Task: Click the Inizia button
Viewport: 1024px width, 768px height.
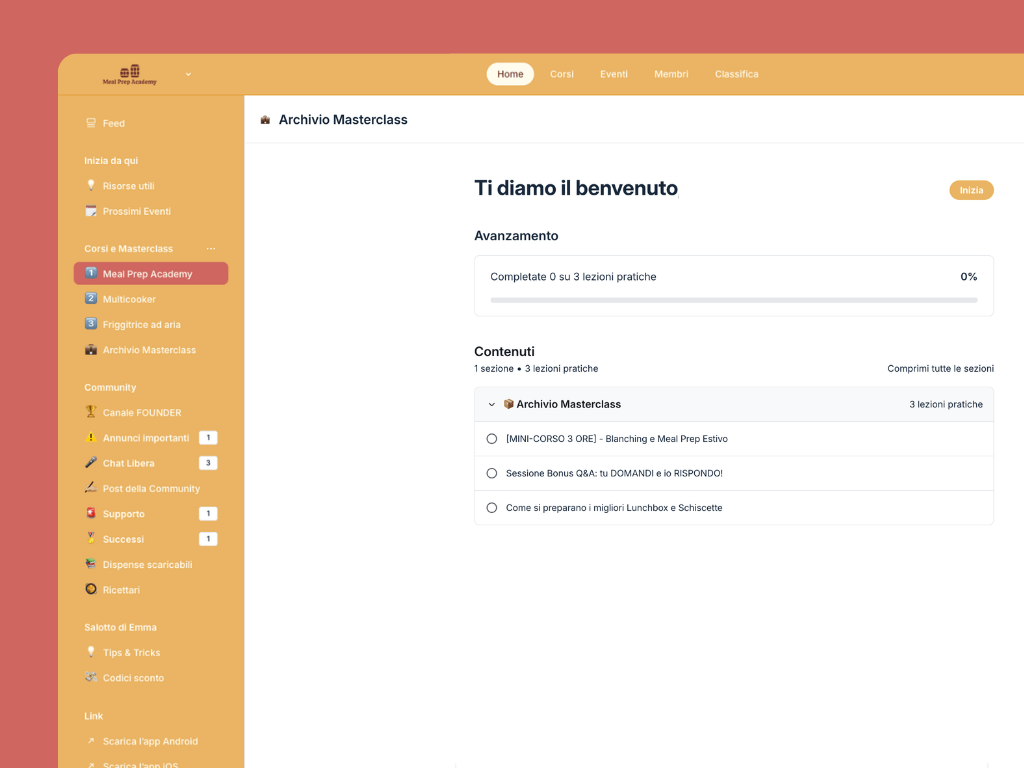Action: tap(971, 190)
